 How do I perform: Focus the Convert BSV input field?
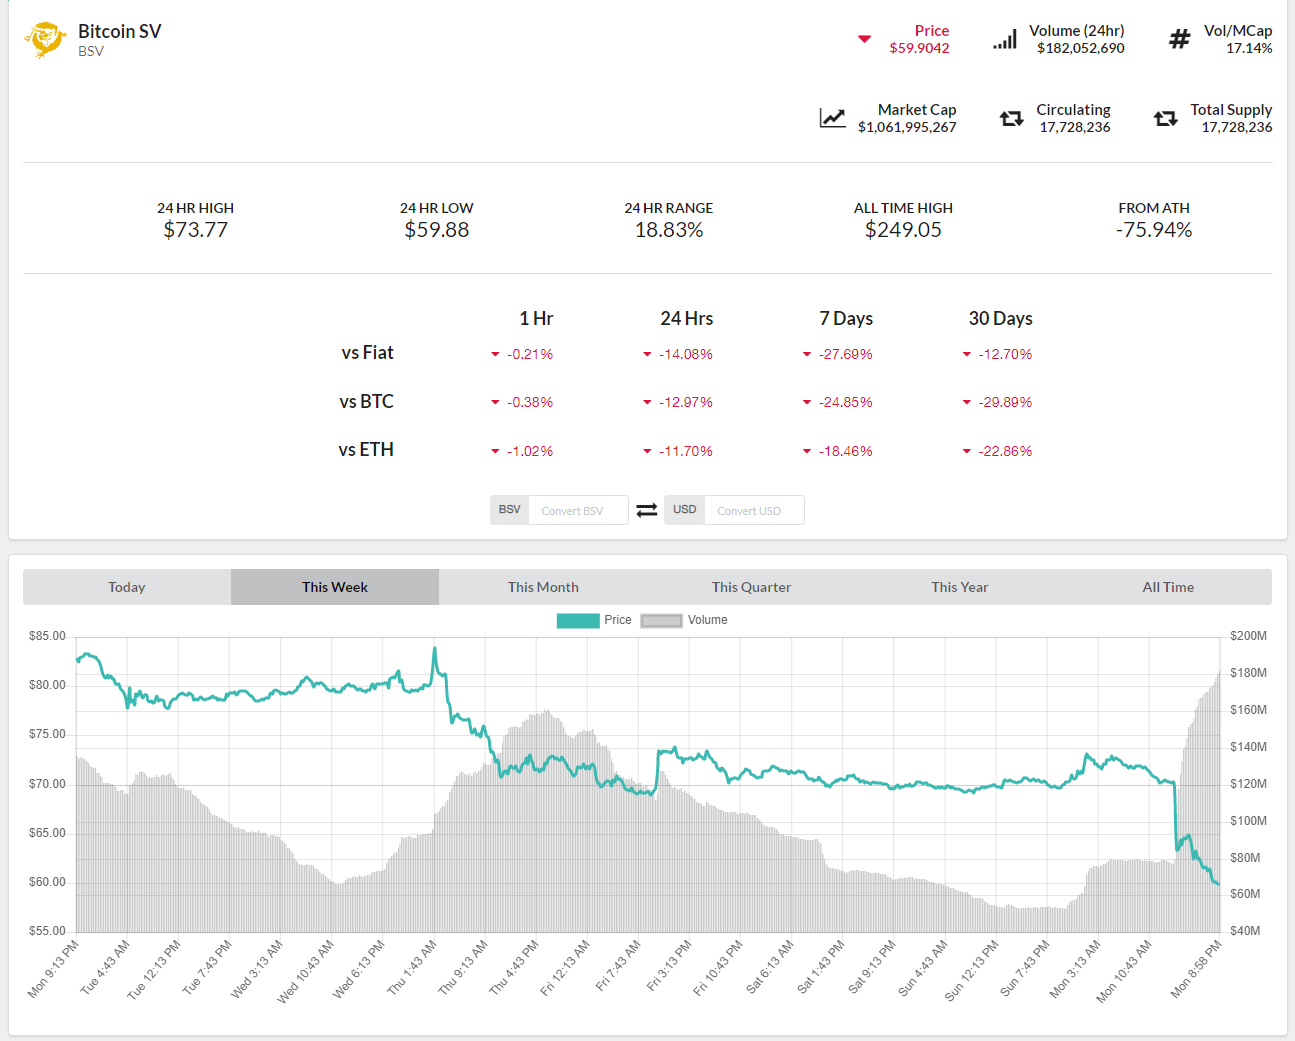579,510
